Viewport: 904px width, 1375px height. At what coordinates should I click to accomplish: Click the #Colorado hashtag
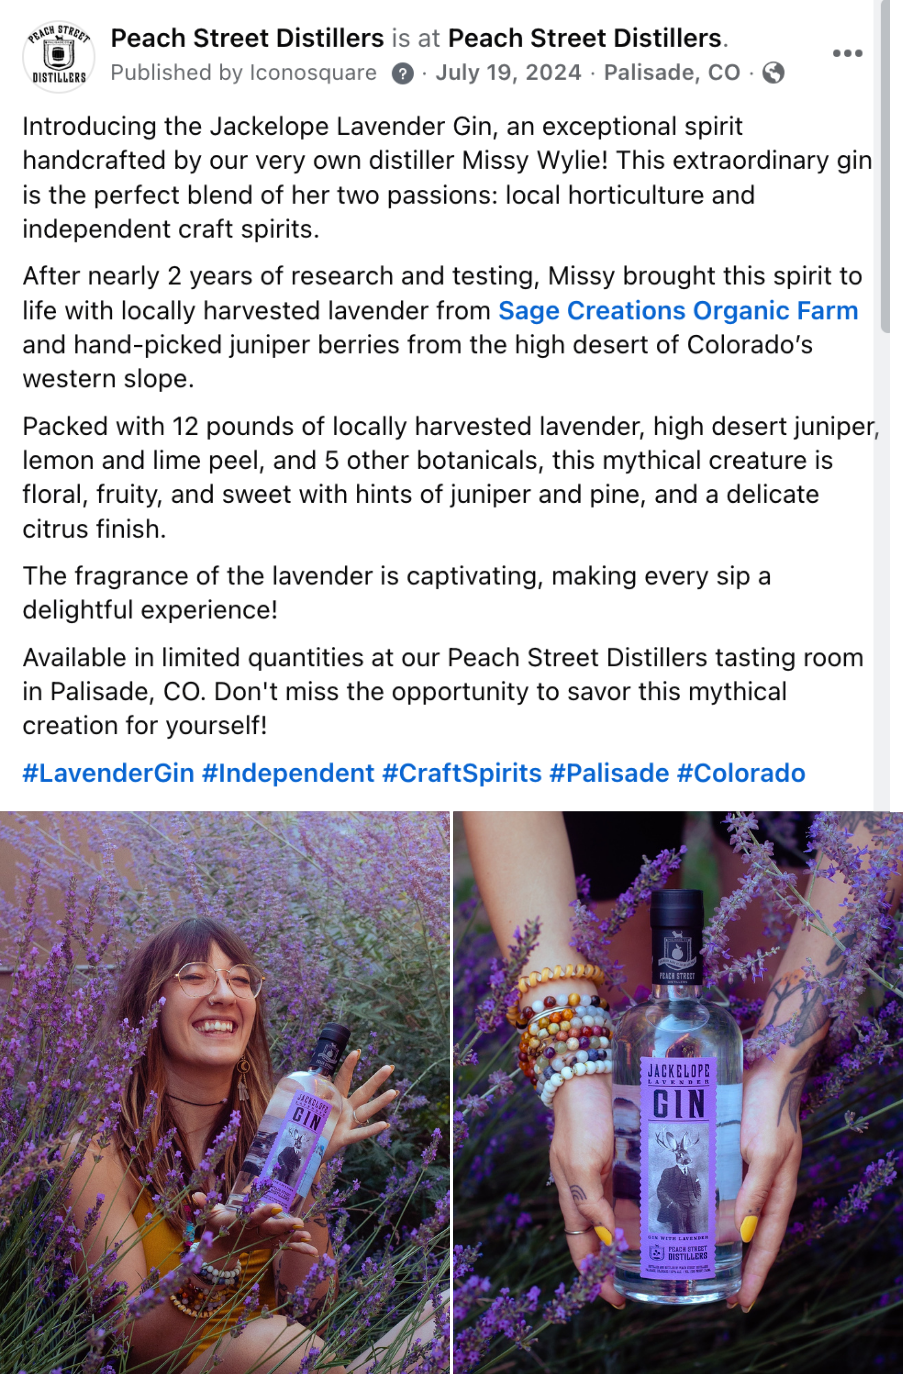[741, 773]
